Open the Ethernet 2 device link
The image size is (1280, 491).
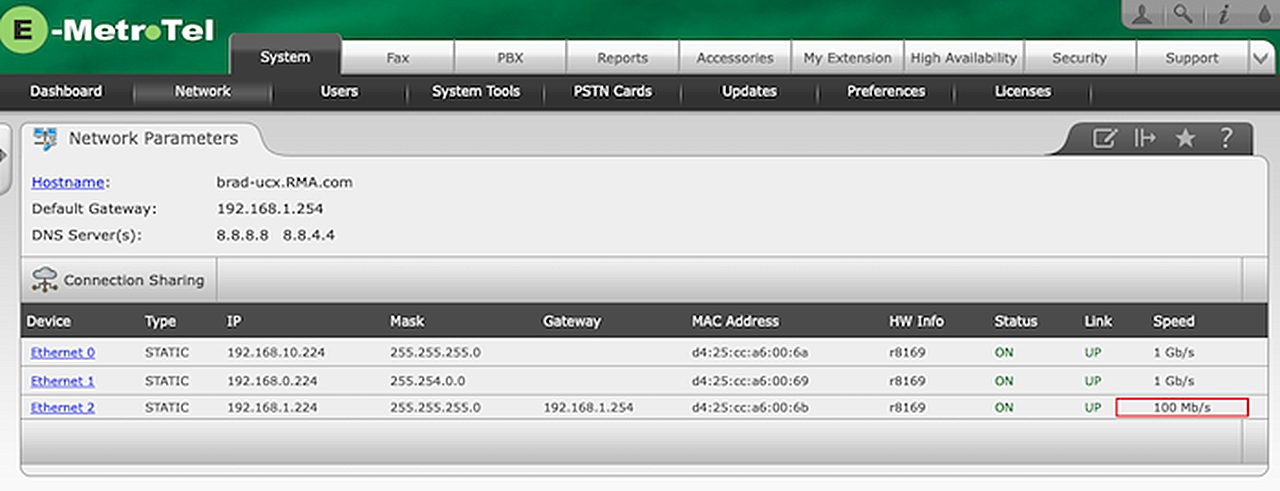(63, 408)
